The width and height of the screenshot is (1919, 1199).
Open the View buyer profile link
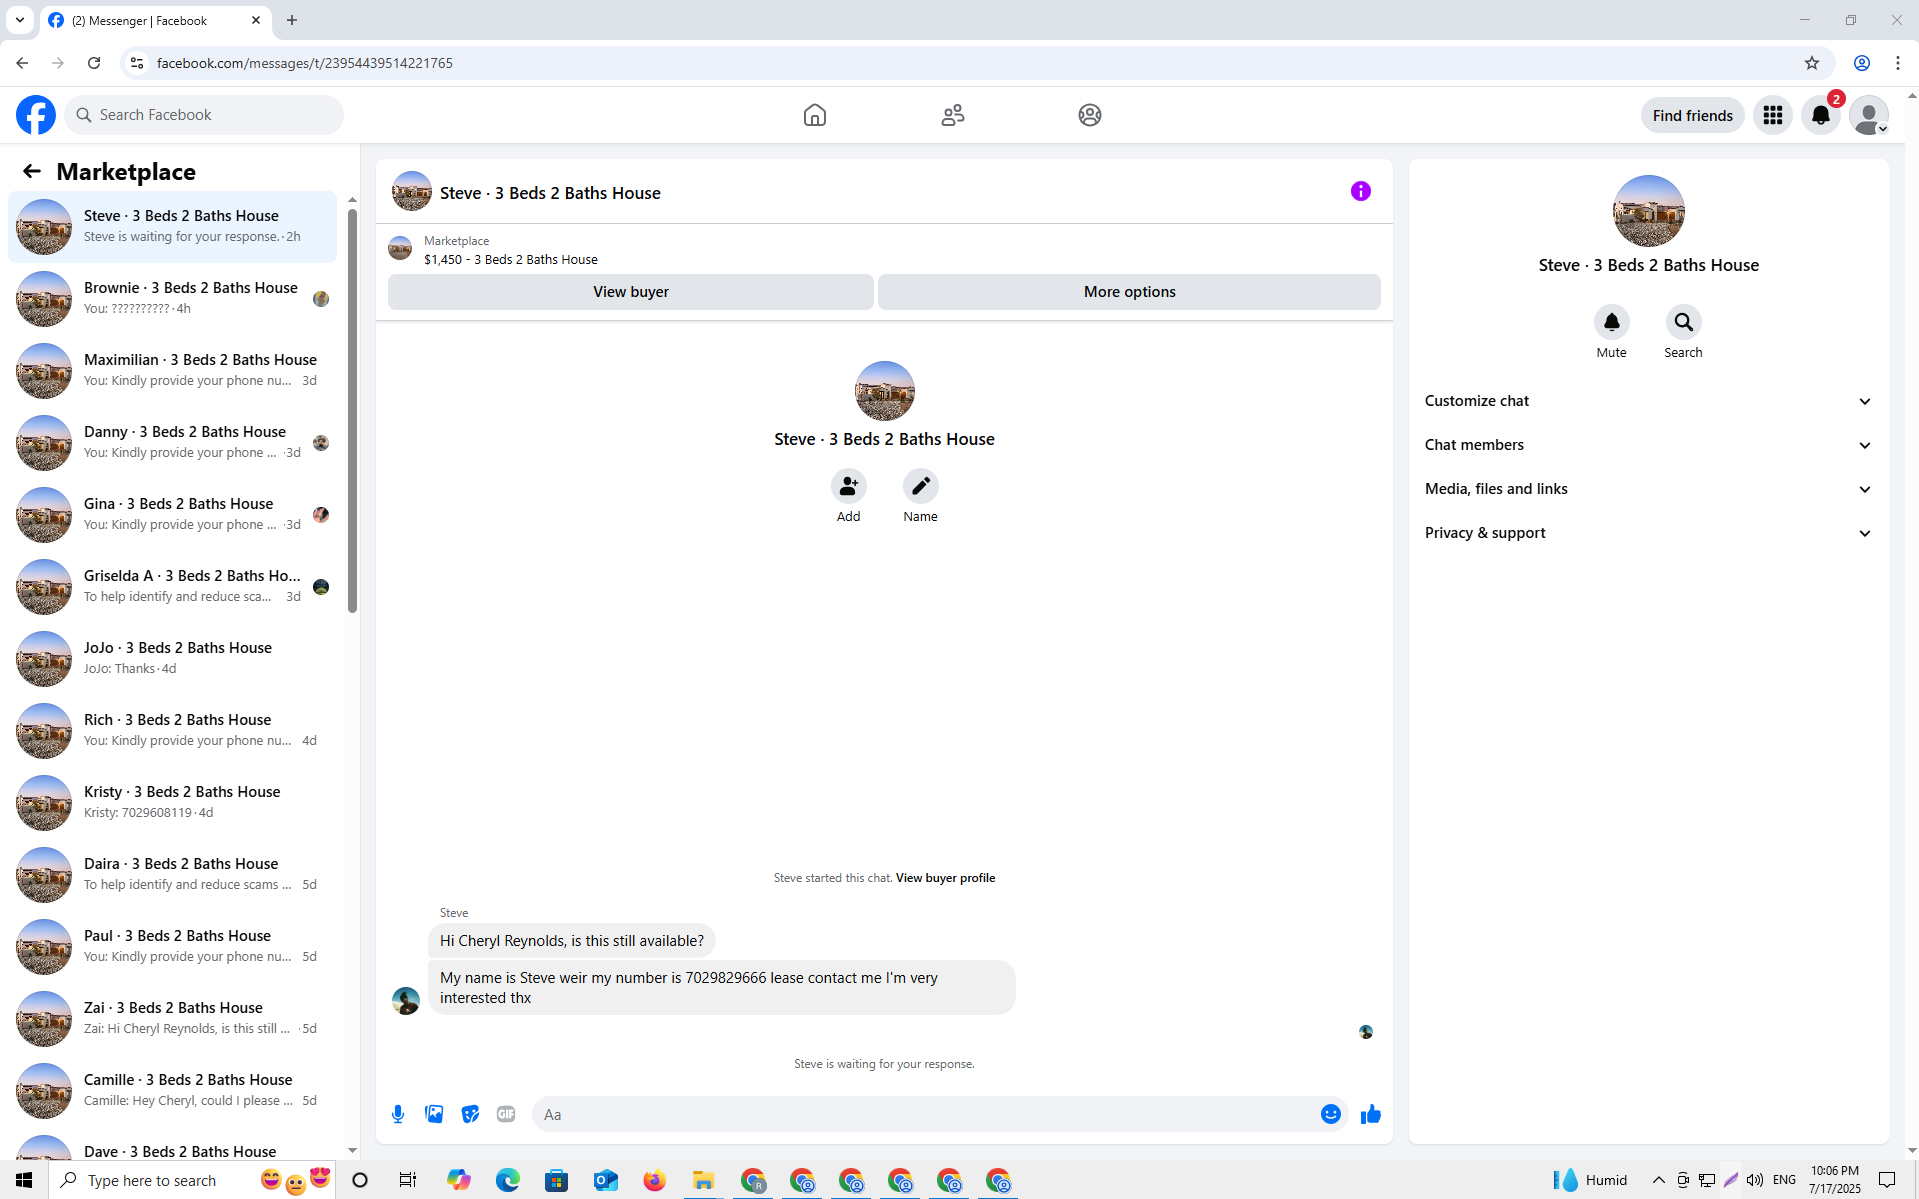tap(945, 878)
